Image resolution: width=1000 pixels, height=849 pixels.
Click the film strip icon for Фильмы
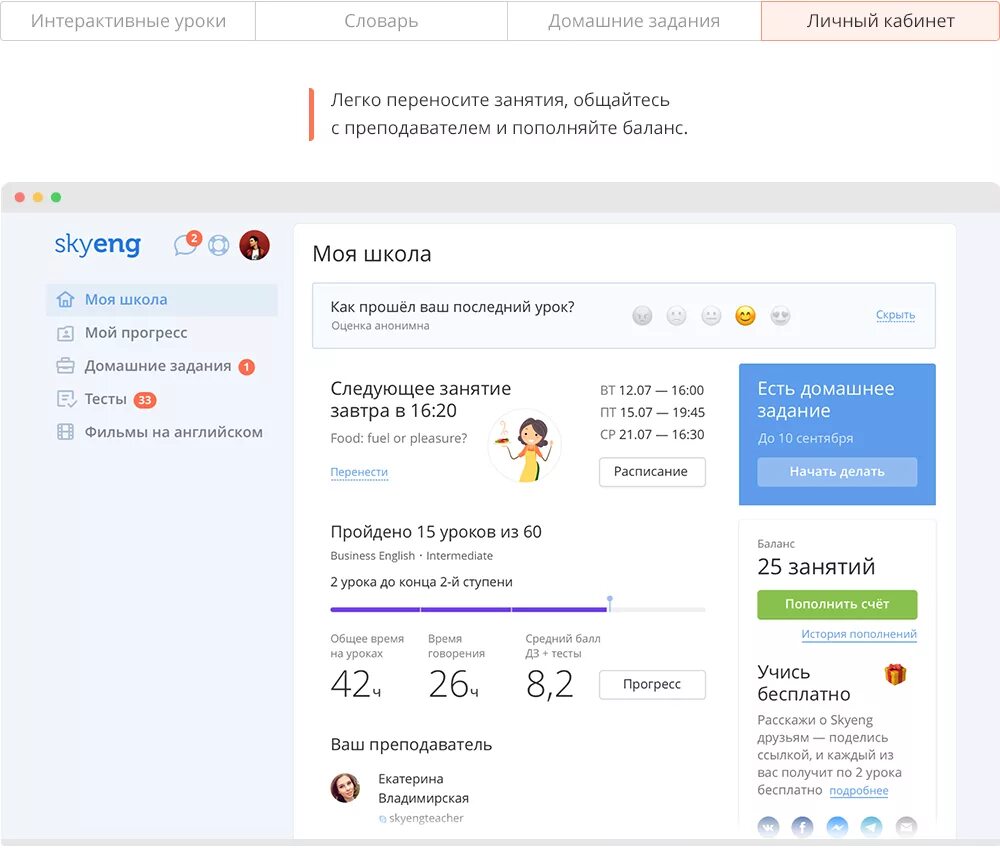tap(65, 432)
